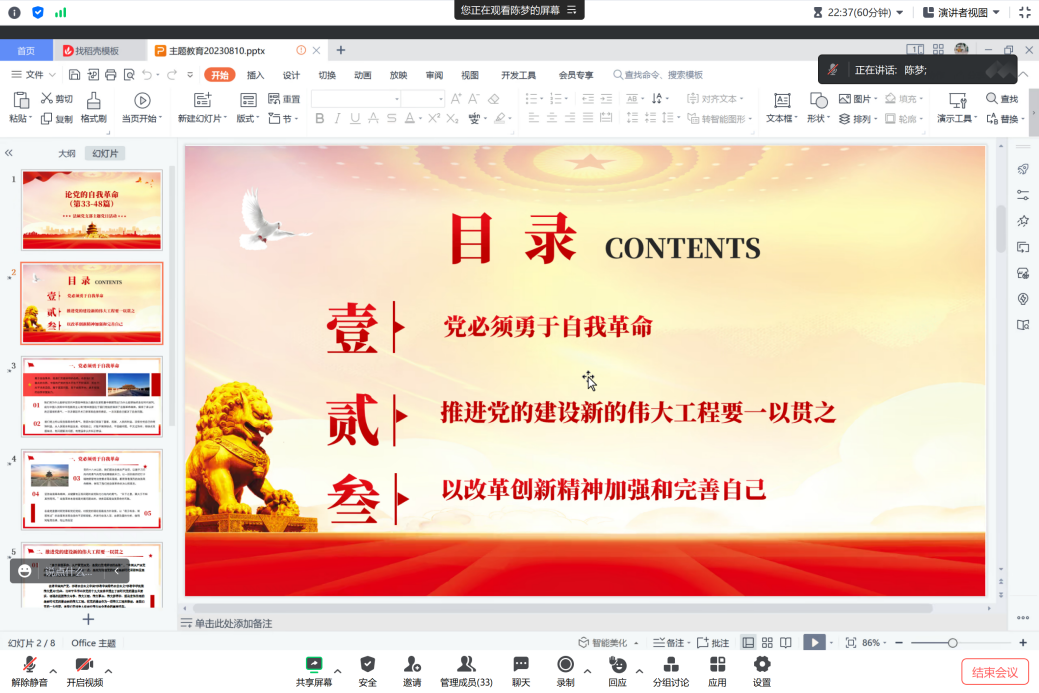This screenshot has height=693, width=1039.
Task: Open the Security (安全) shield icon
Action: point(368,665)
